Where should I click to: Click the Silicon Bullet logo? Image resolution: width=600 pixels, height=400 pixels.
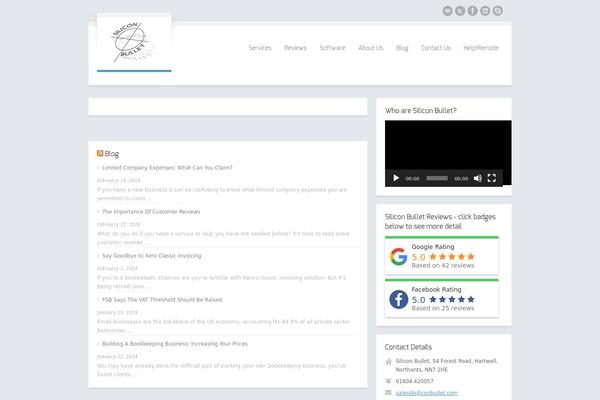pos(134,42)
